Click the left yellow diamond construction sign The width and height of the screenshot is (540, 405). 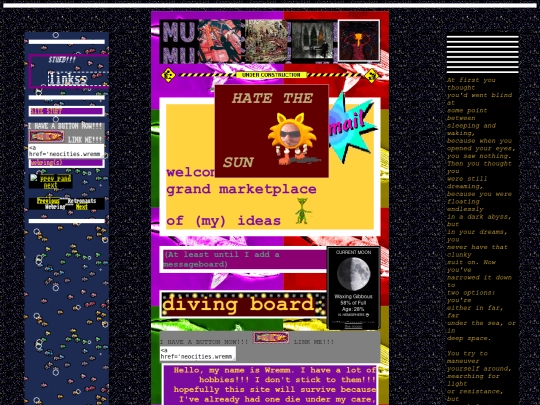click(x=168, y=75)
